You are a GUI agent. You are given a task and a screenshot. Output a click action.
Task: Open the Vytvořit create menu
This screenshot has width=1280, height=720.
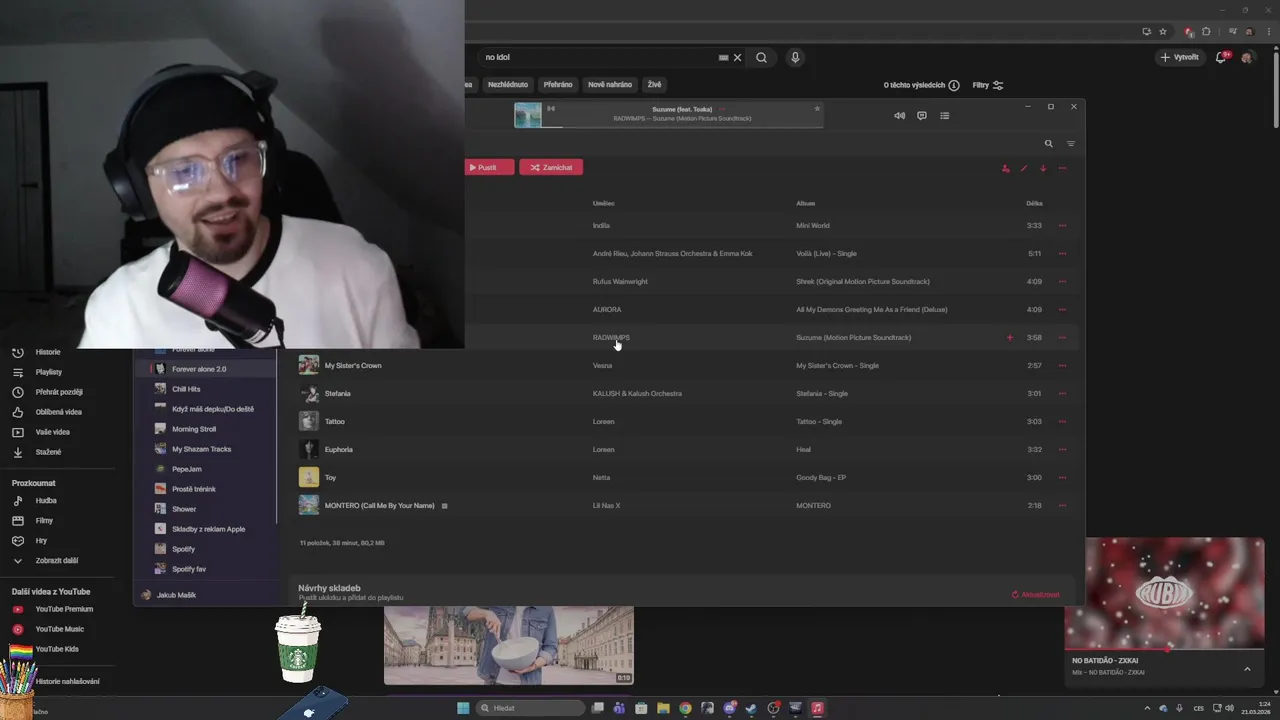pyautogui.click(x=1179, y=57)
